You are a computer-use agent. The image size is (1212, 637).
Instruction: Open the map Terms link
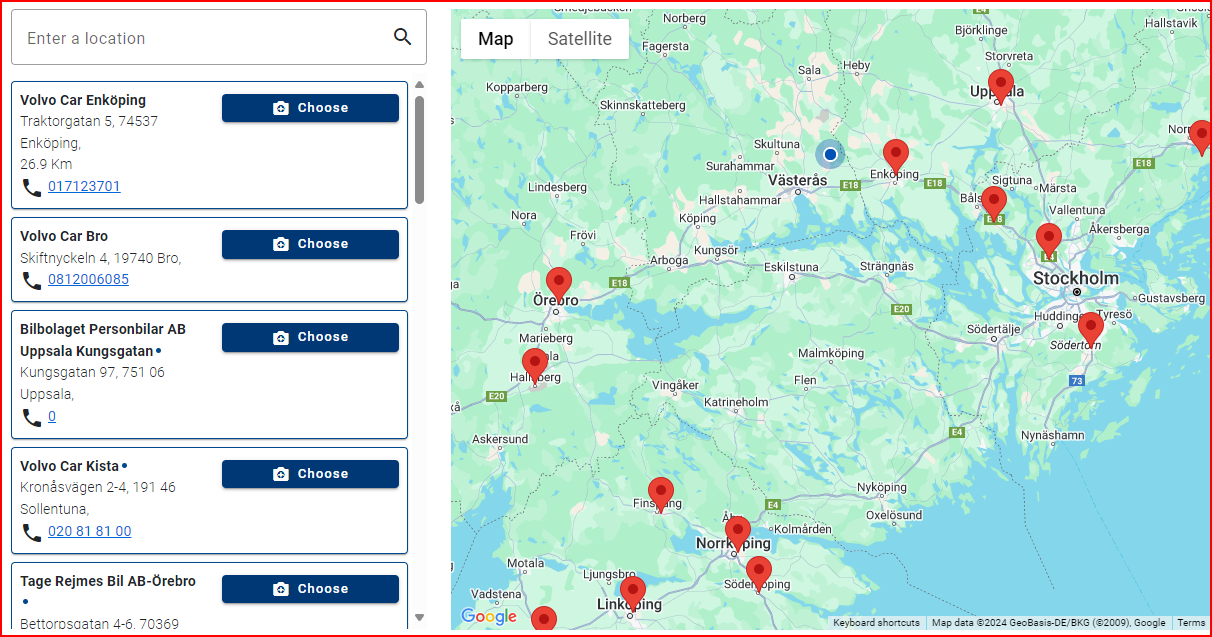pyautogui.click(x=1191, y=623)
